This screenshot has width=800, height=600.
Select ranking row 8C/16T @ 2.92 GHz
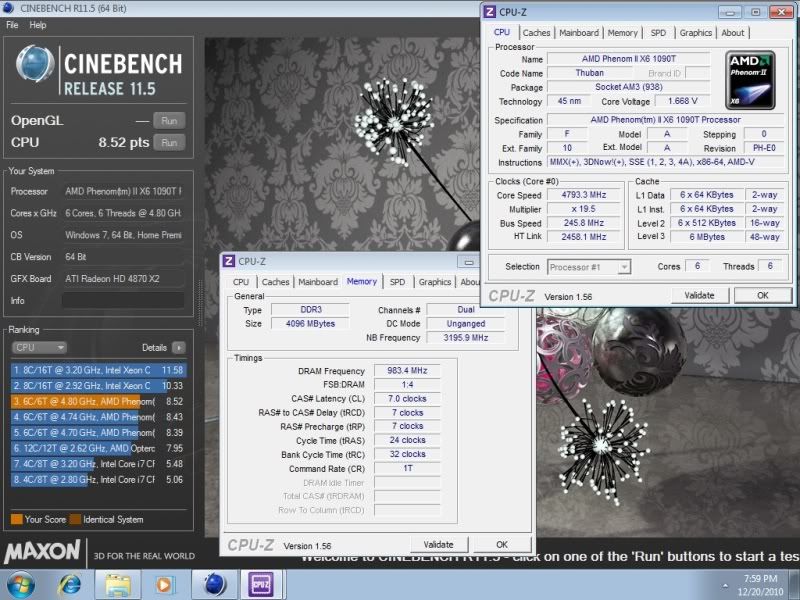(97, 386)
